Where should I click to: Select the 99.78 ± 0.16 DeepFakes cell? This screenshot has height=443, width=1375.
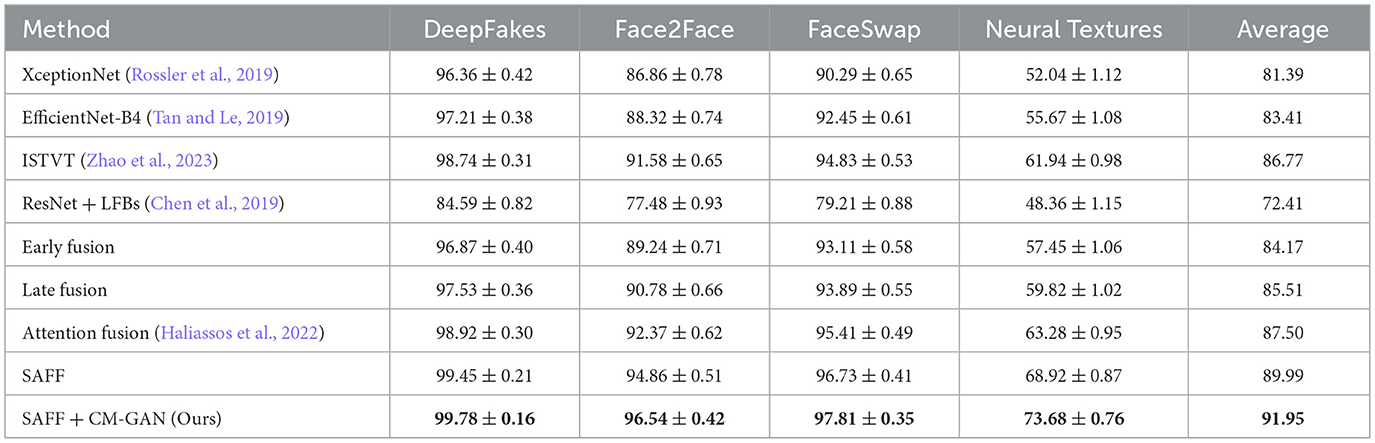pos(485,417)
